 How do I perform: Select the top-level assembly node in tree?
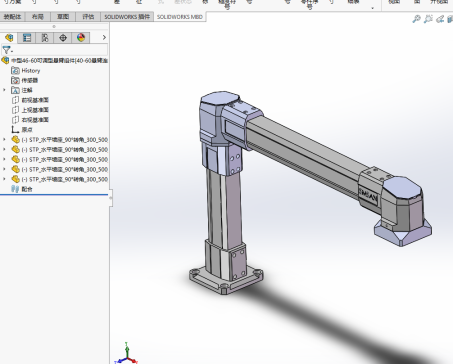[x=55, y=61]
